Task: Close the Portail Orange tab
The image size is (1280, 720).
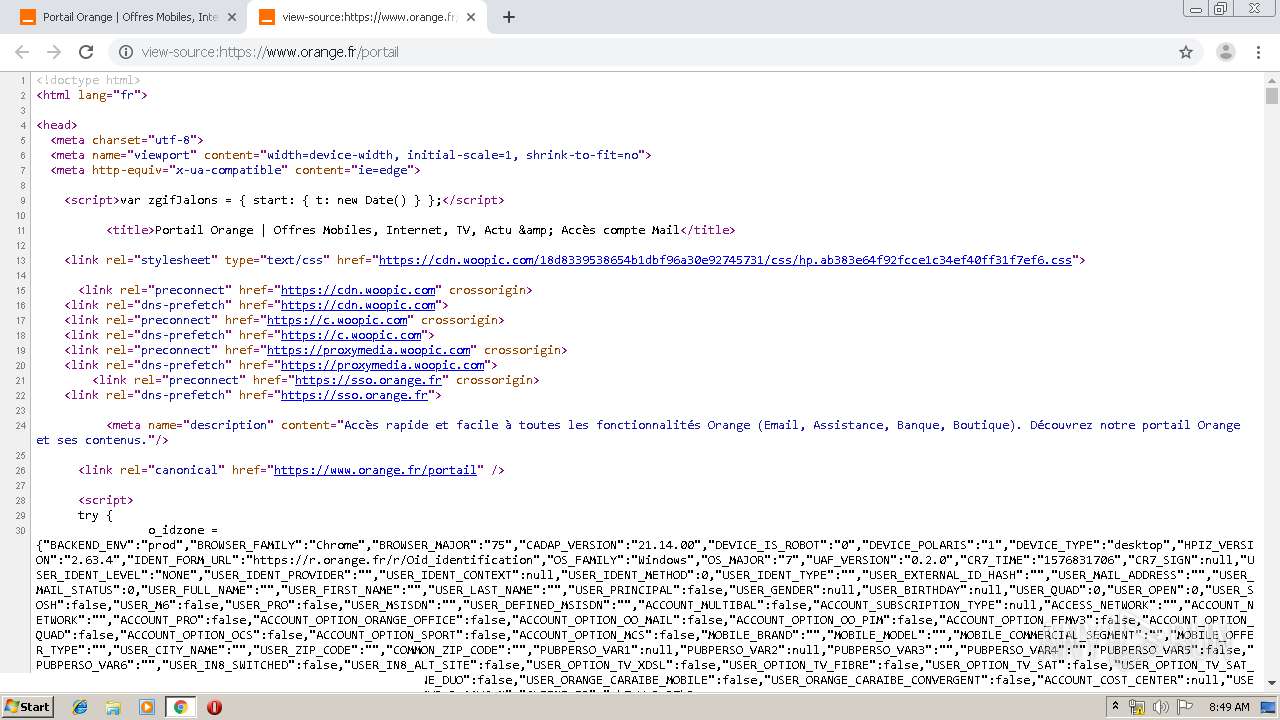Action: coord(232,17)
